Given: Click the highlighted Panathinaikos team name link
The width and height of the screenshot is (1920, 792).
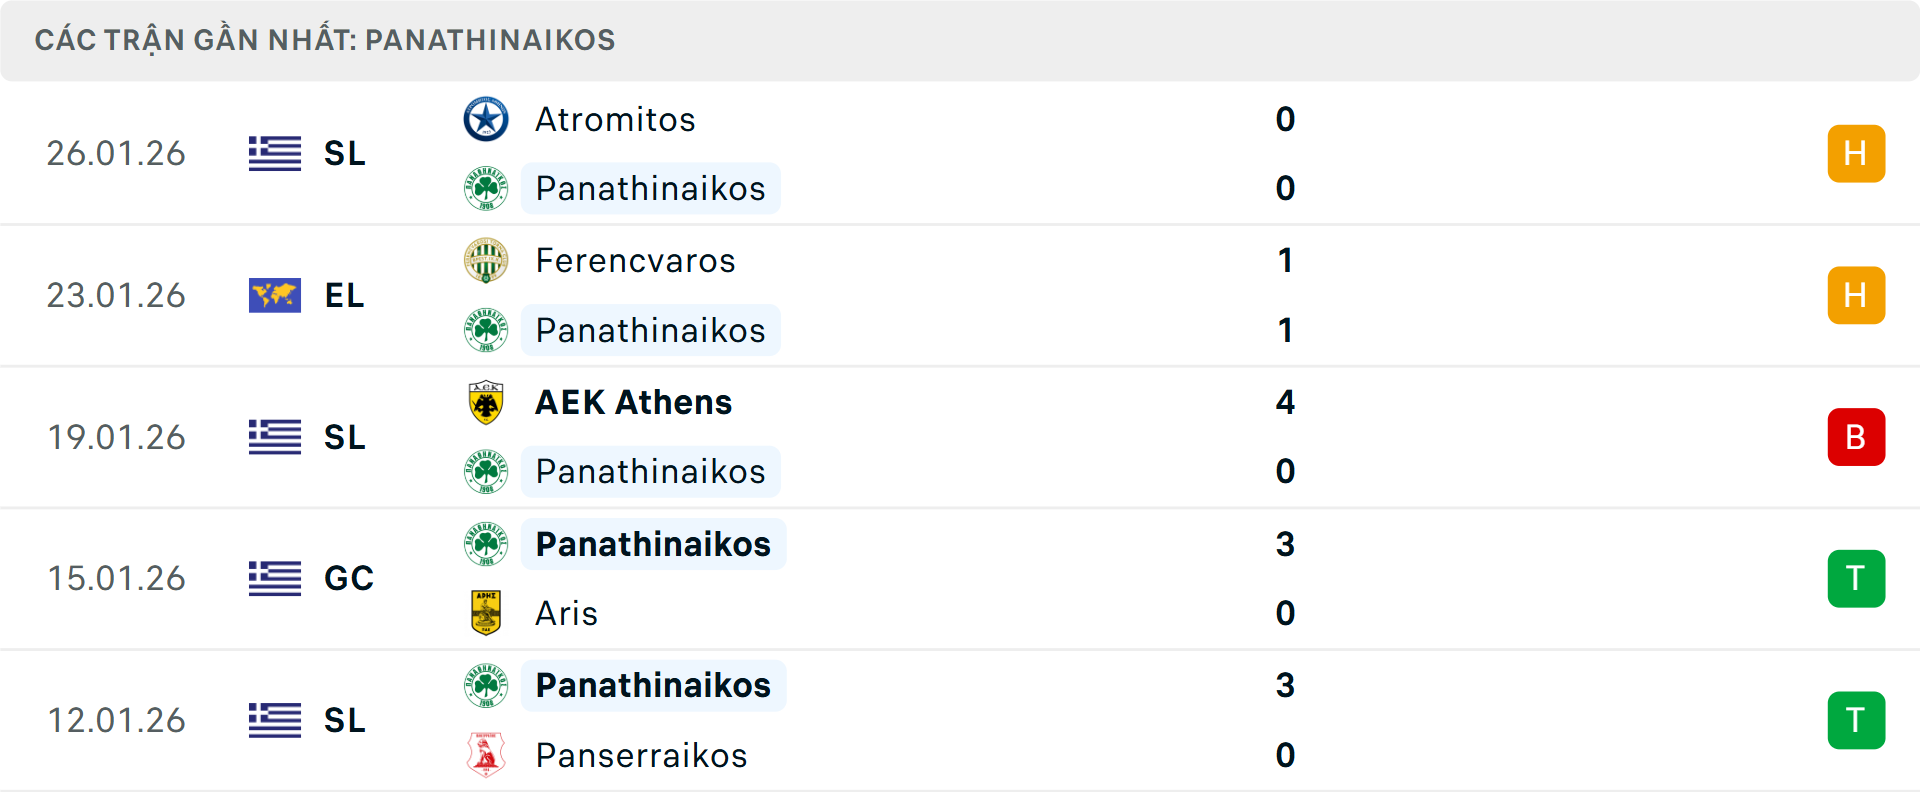Looking at the screenshot, I should point(651,188).
